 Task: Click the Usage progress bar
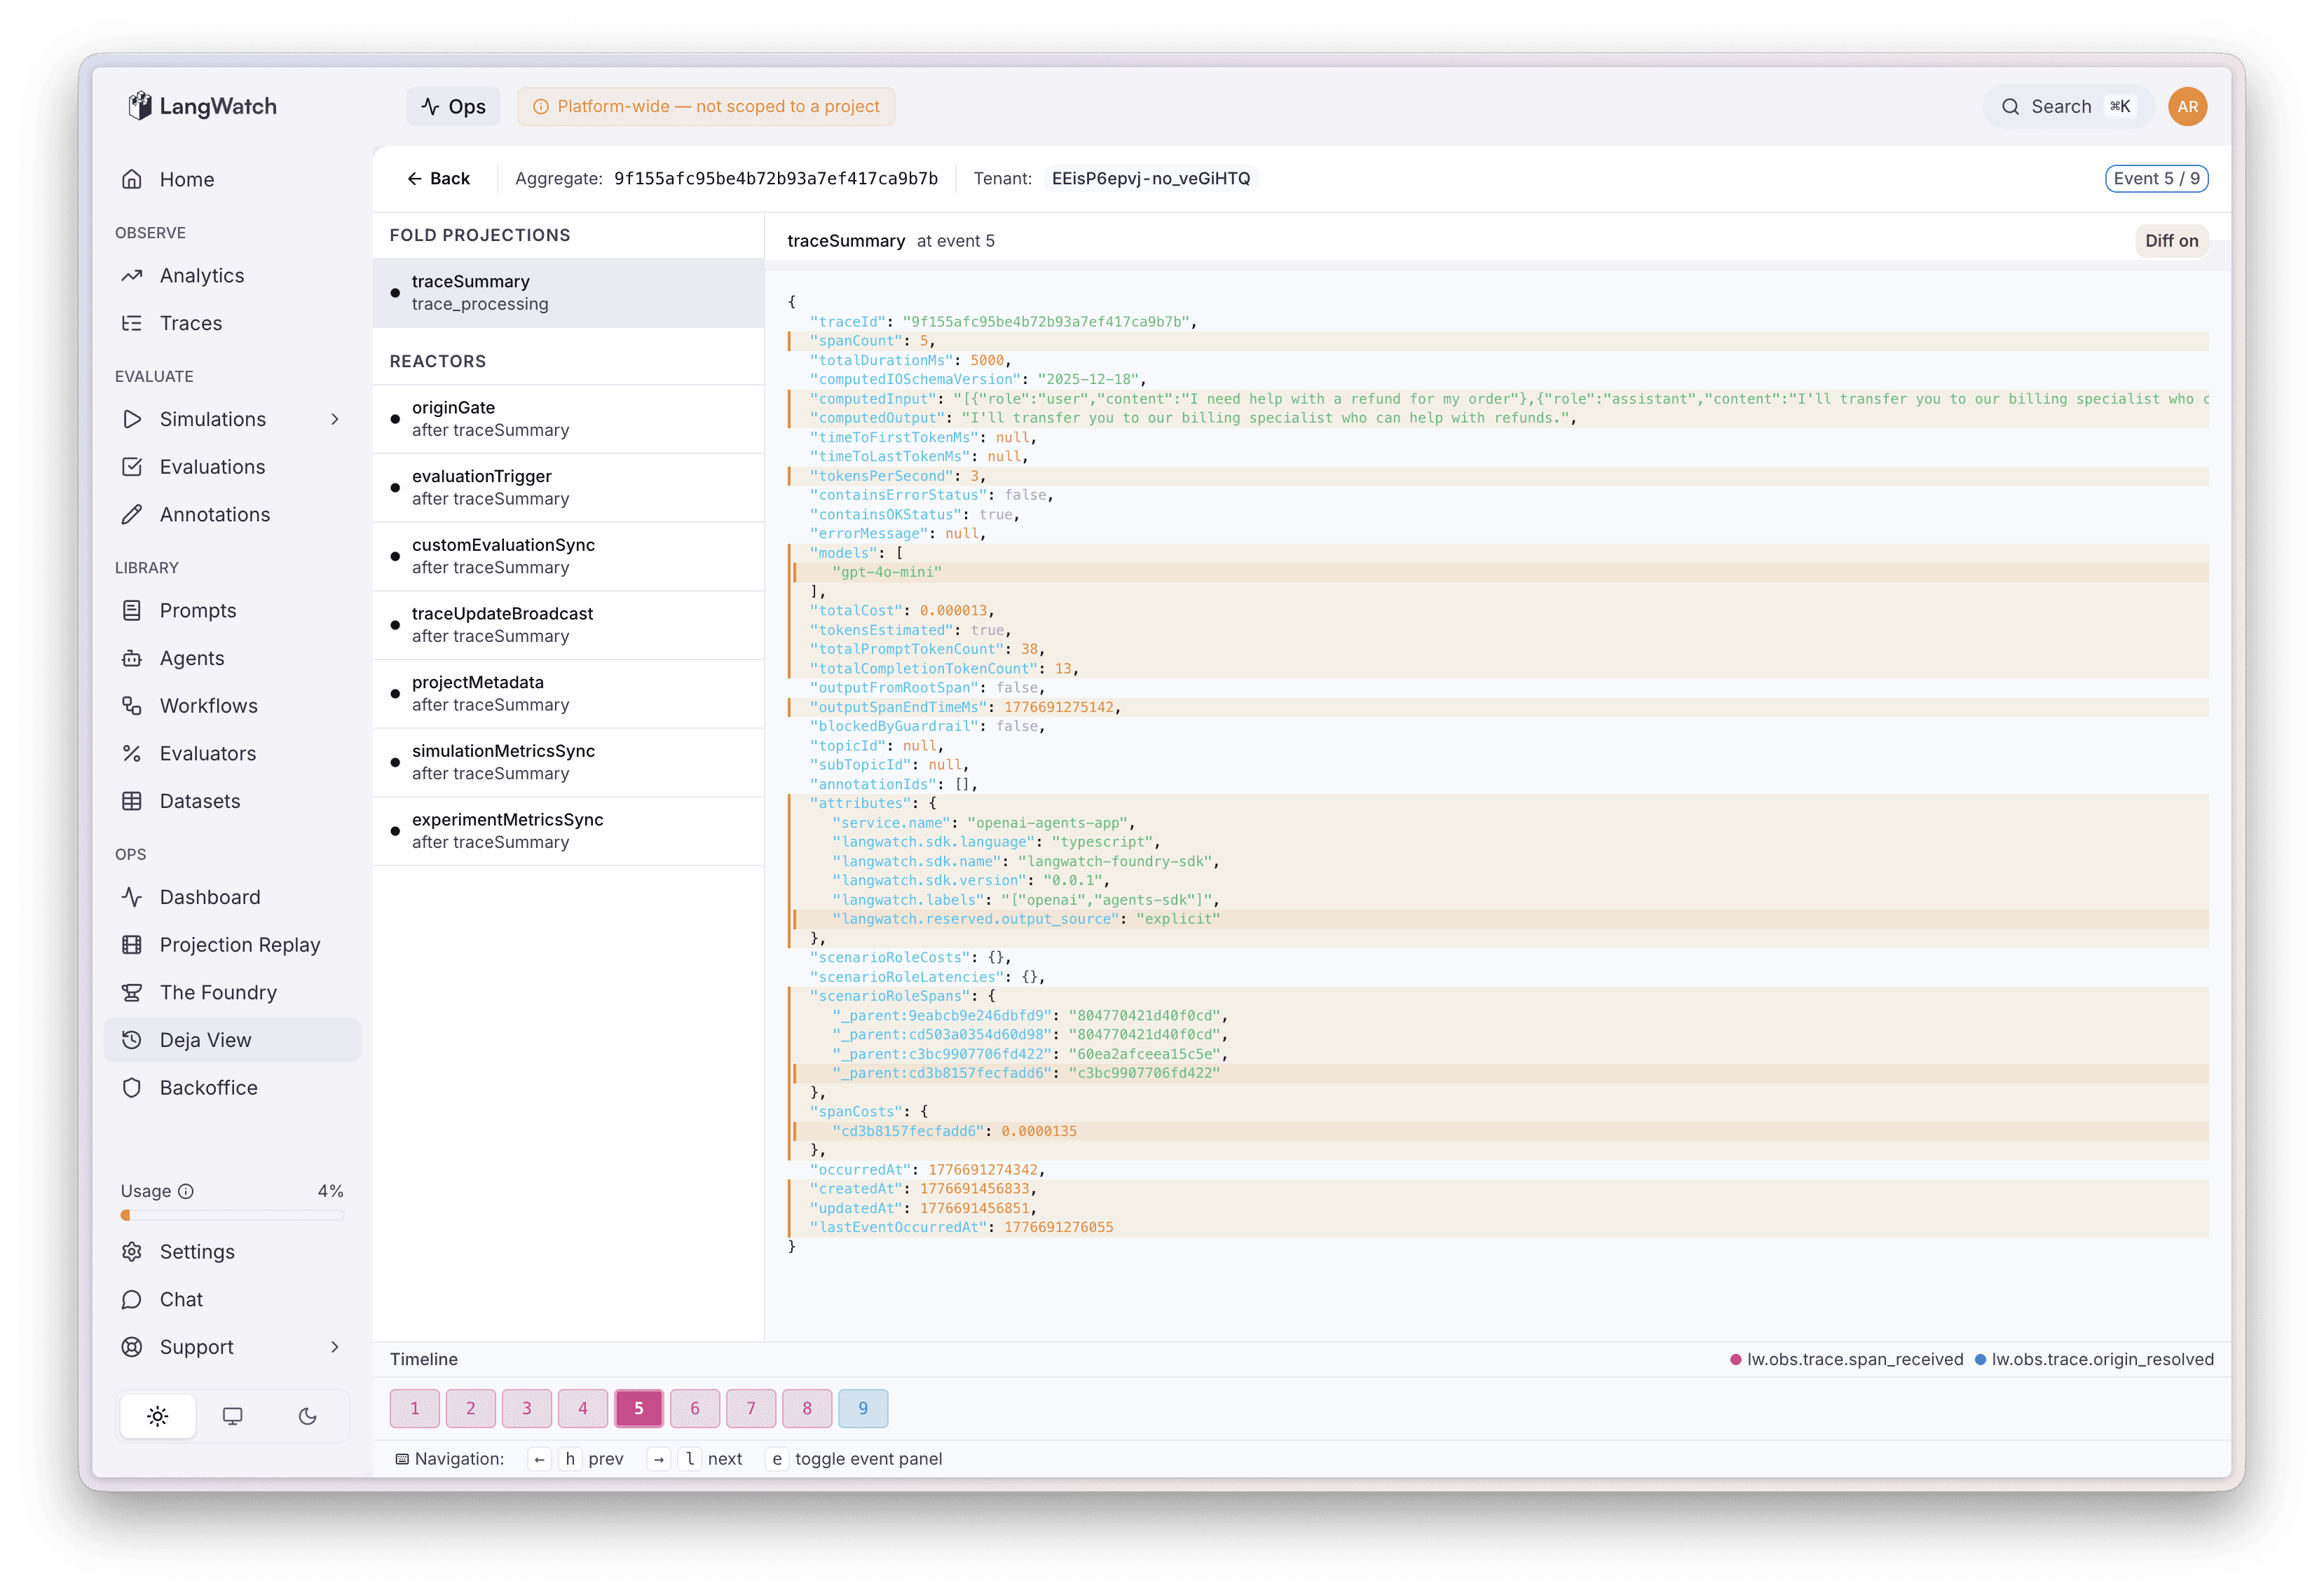pos(232,1216)
